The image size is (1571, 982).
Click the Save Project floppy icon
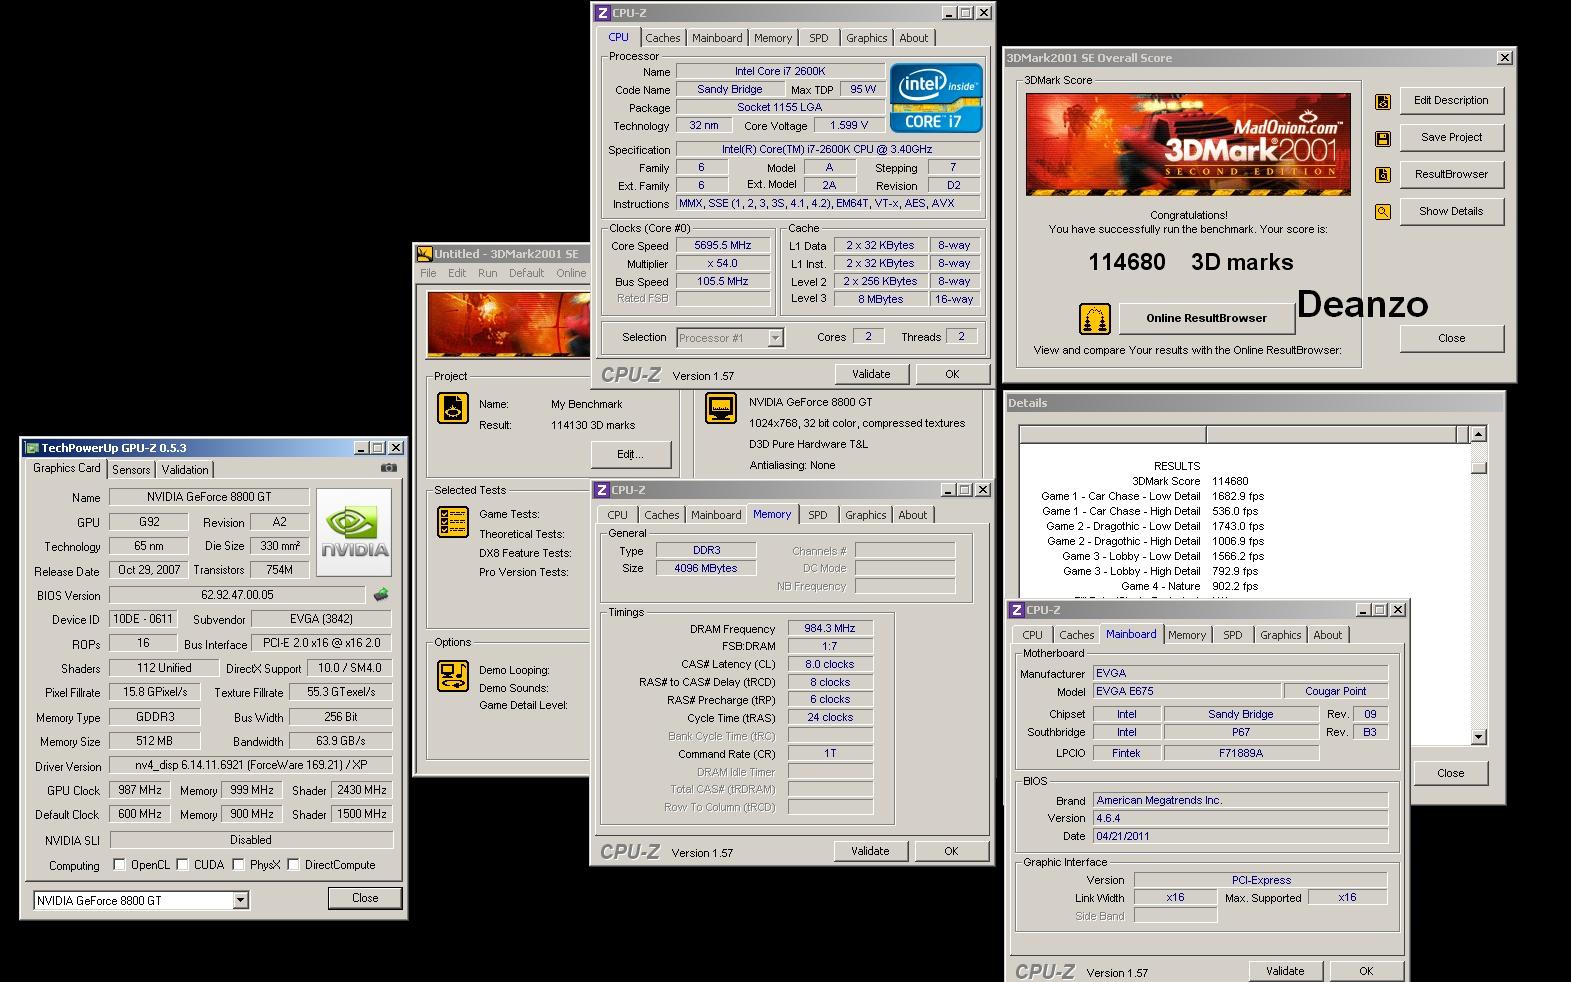[x=1382, y=138]
